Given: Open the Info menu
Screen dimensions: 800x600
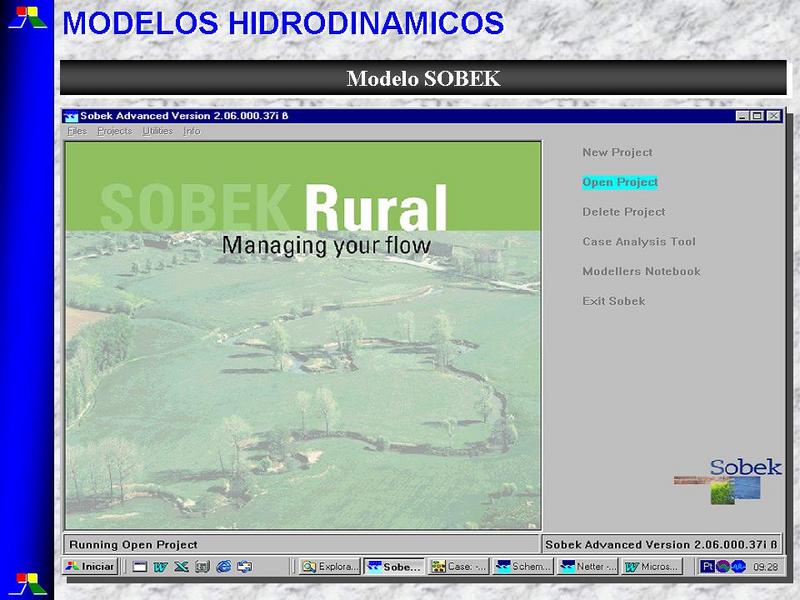Looking at the screenshot, I should 192,131.
